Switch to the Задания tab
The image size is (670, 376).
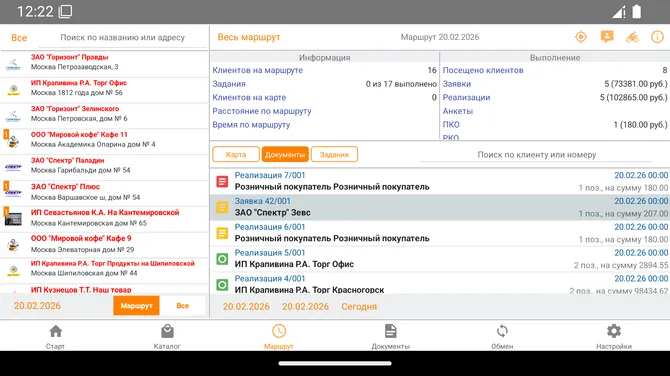coord(334,154)
